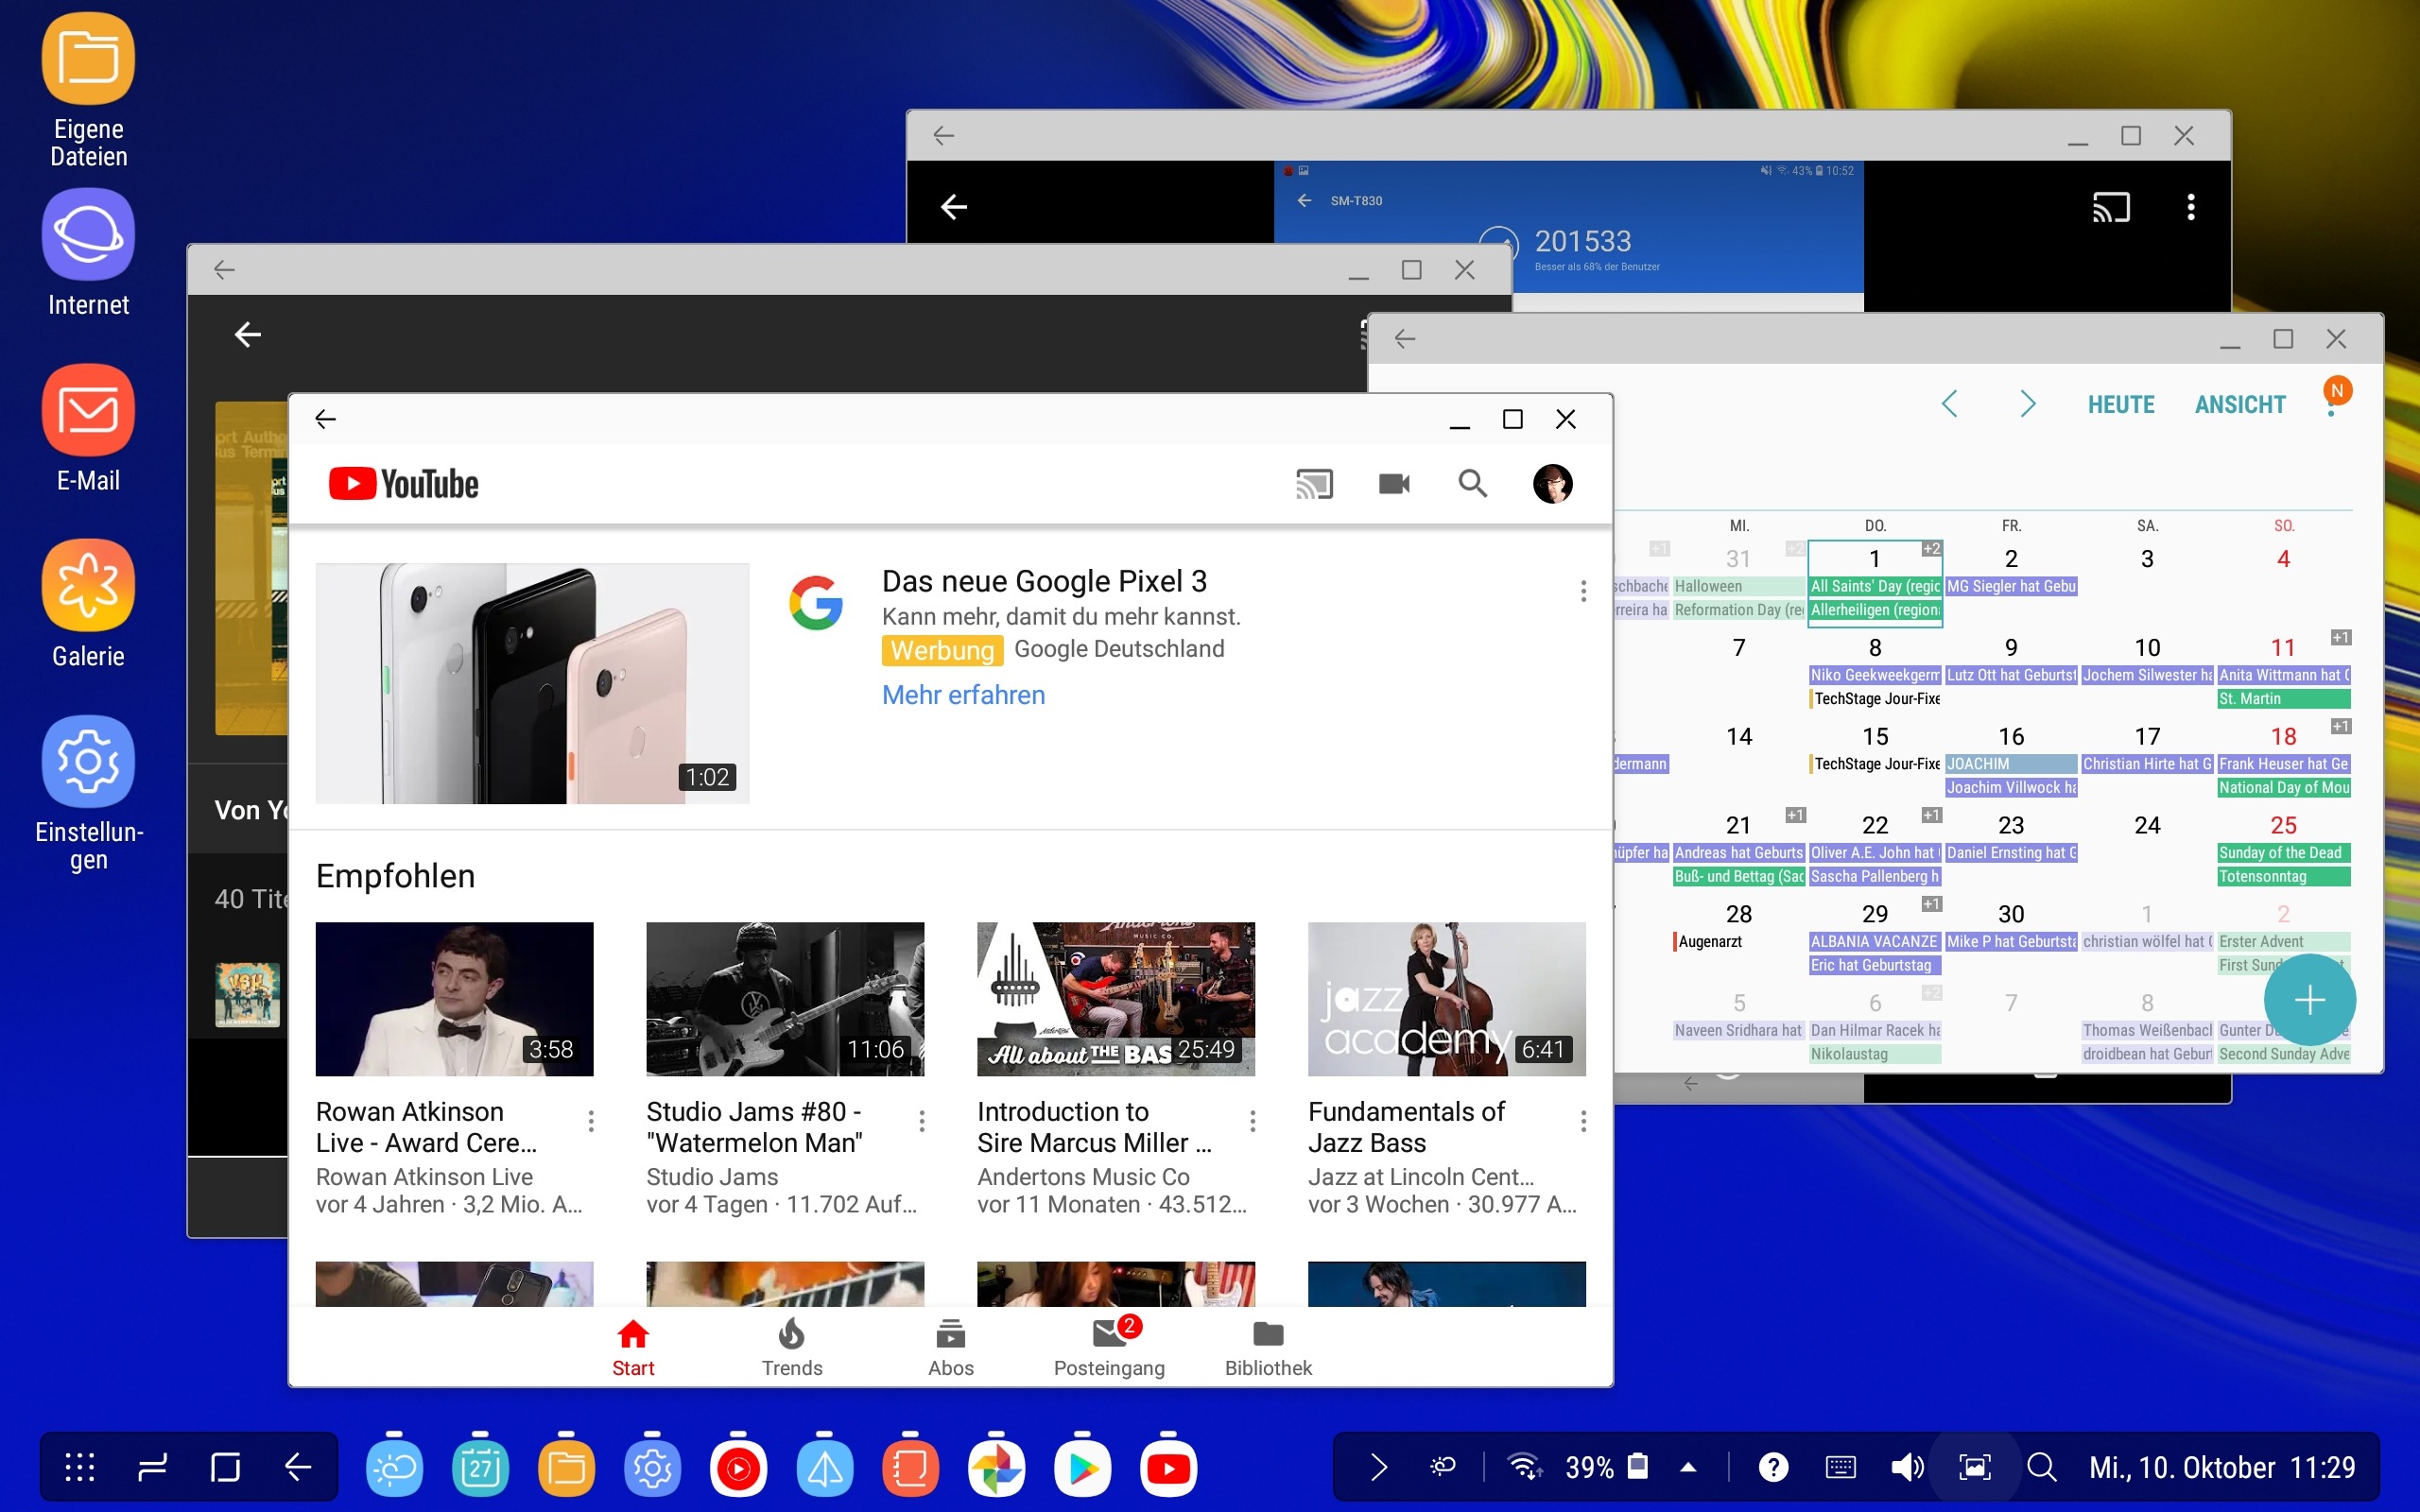Click the YouTube cast icon
This screenshot has width=2420, height=1512.
coord(1314,484)
